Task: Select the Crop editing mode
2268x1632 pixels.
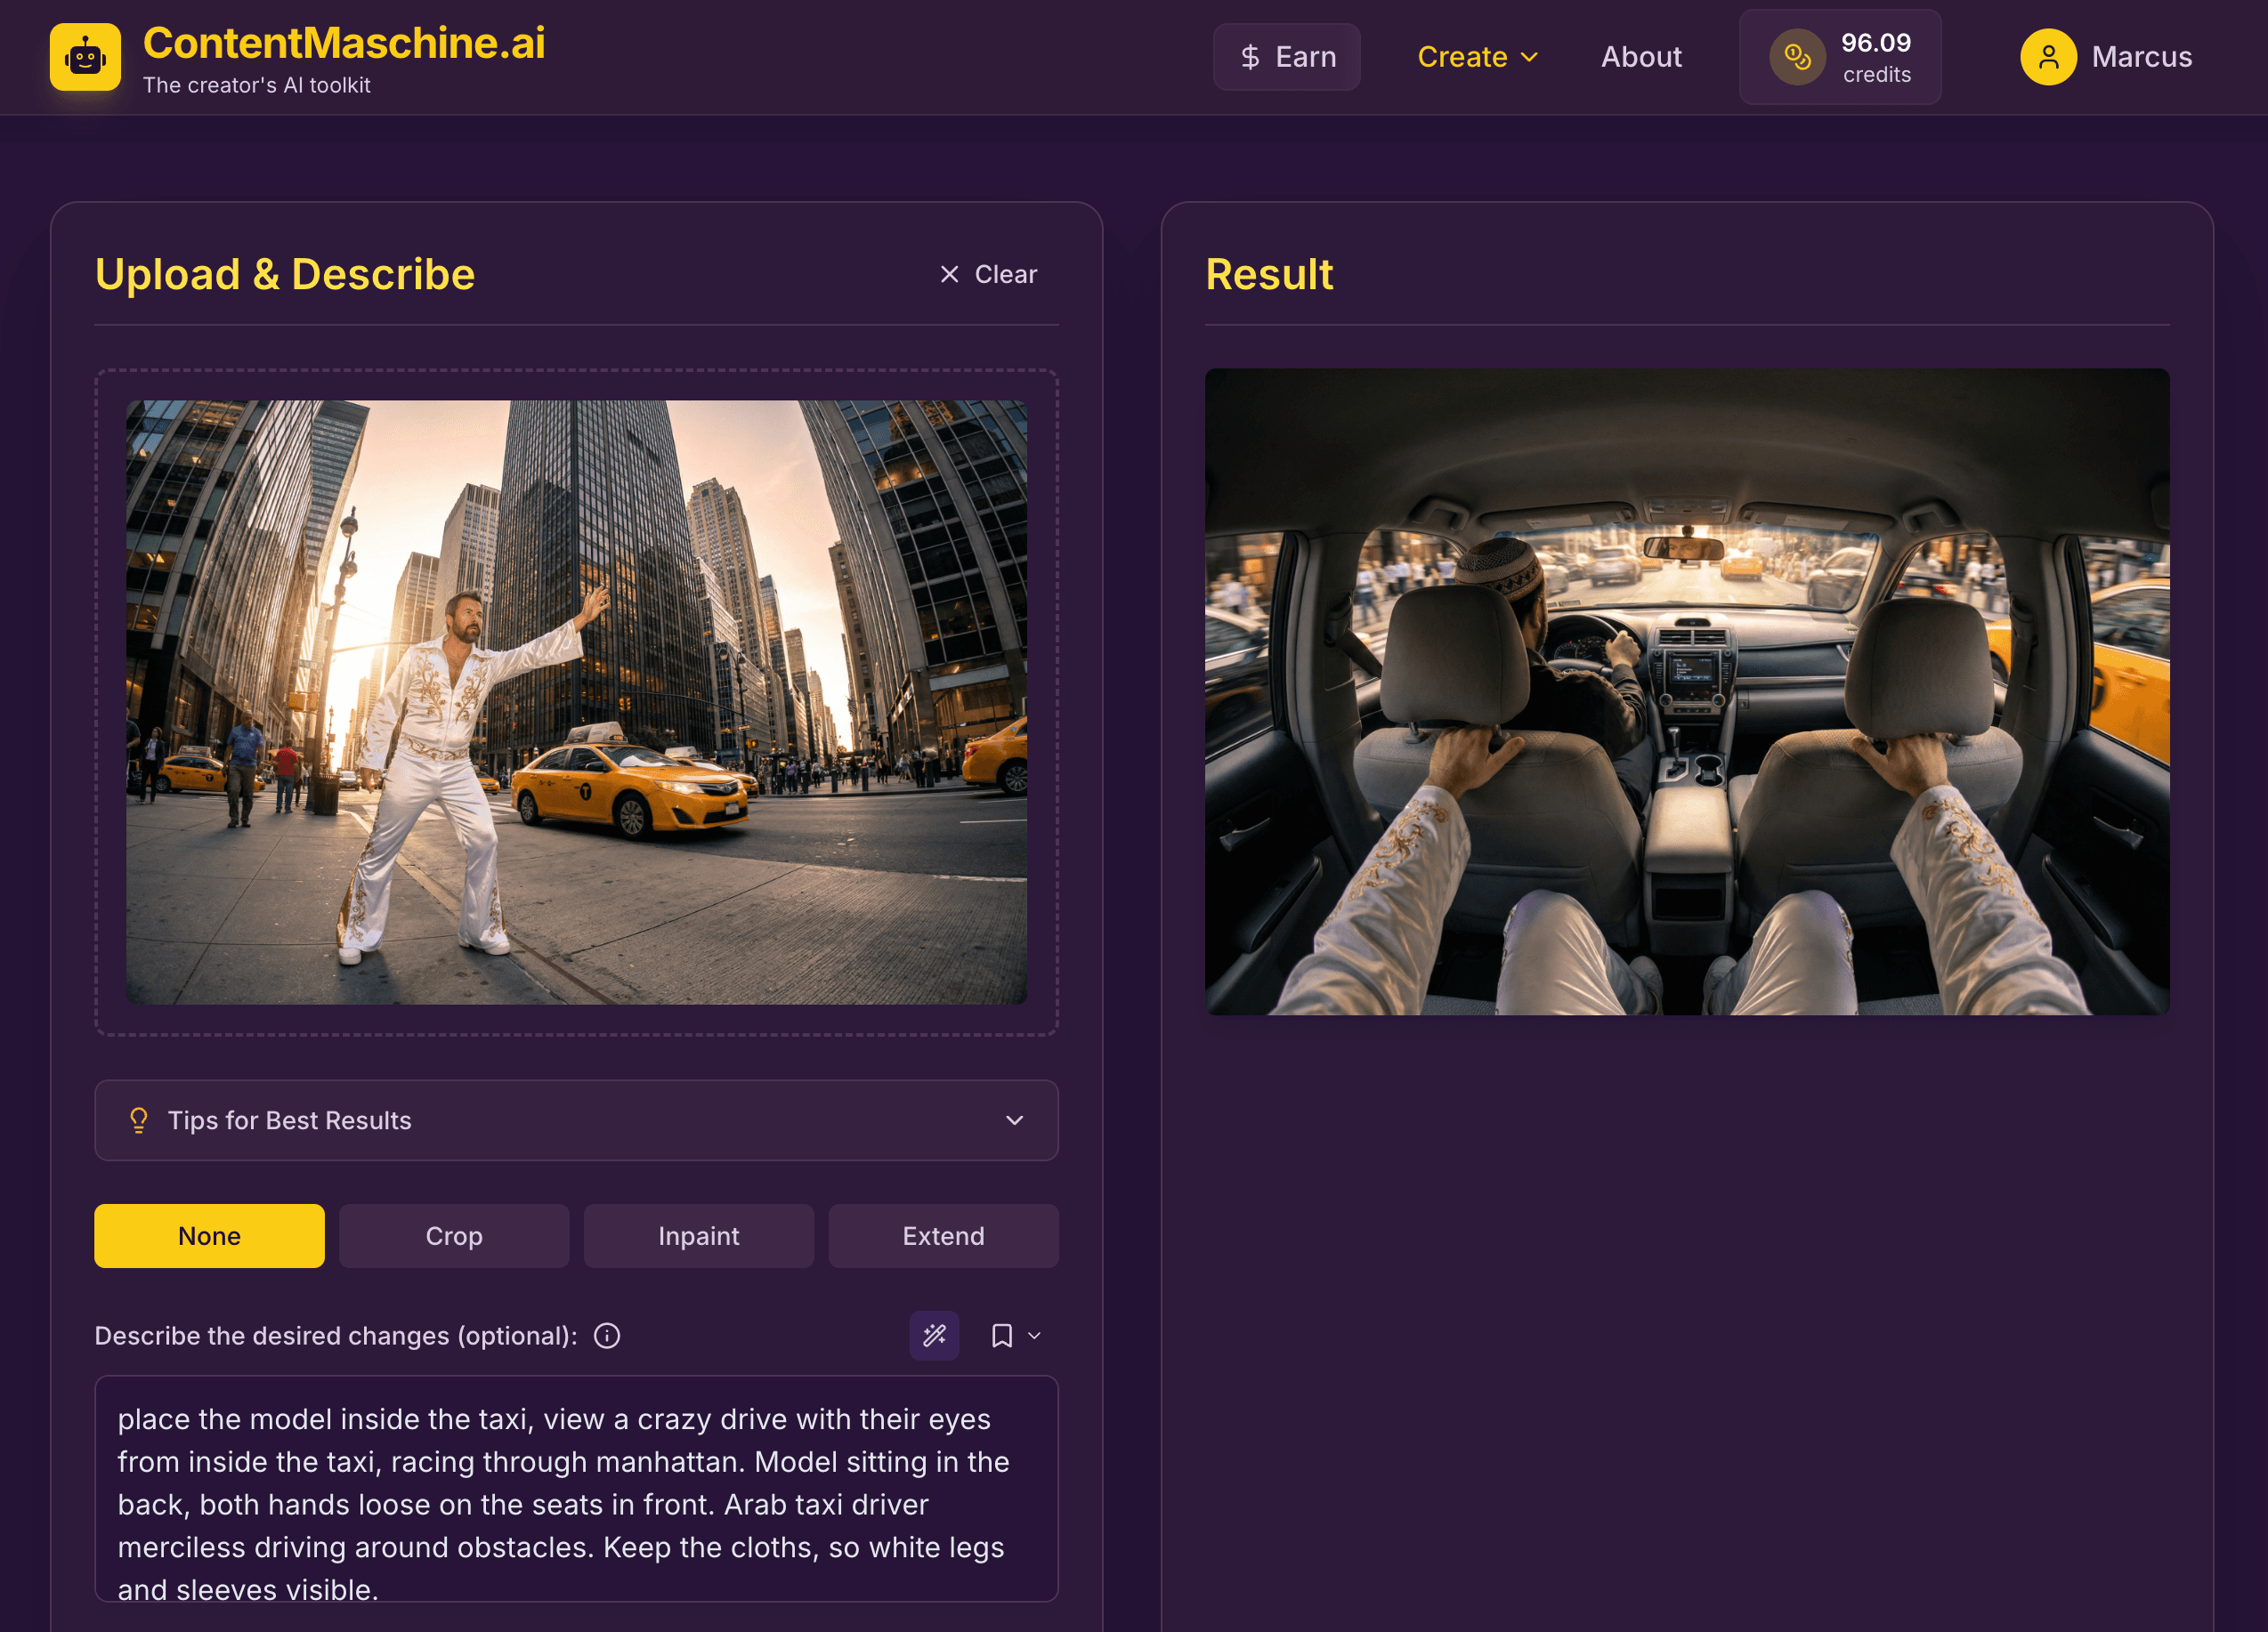Action: point(453,1235)
